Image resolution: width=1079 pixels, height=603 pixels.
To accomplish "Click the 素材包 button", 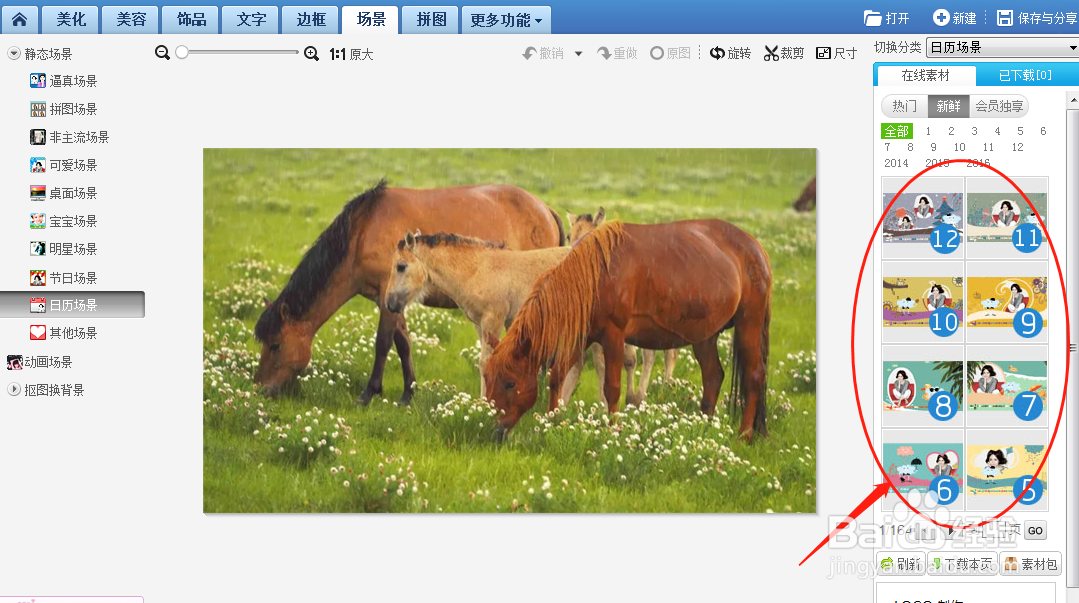I will tap(1030, 564).
